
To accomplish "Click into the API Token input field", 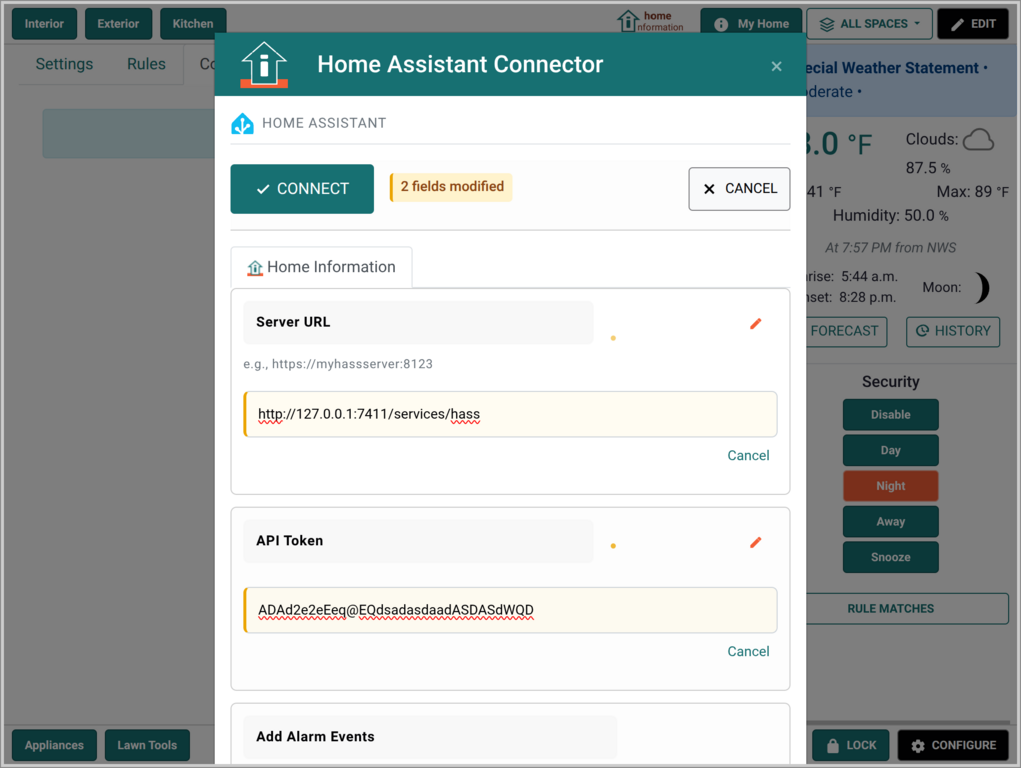I will click(x=510, y=610).
